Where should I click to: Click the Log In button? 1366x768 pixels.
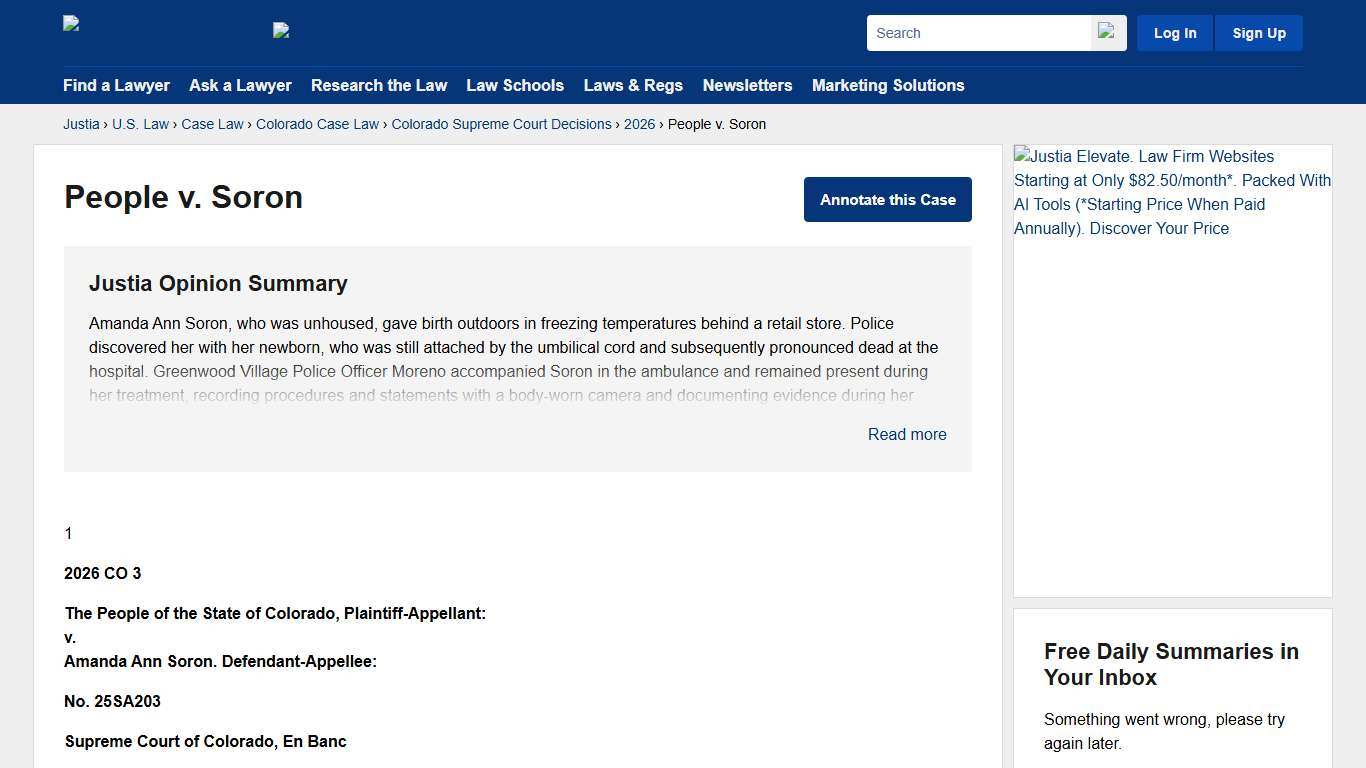pos(1175,32)
